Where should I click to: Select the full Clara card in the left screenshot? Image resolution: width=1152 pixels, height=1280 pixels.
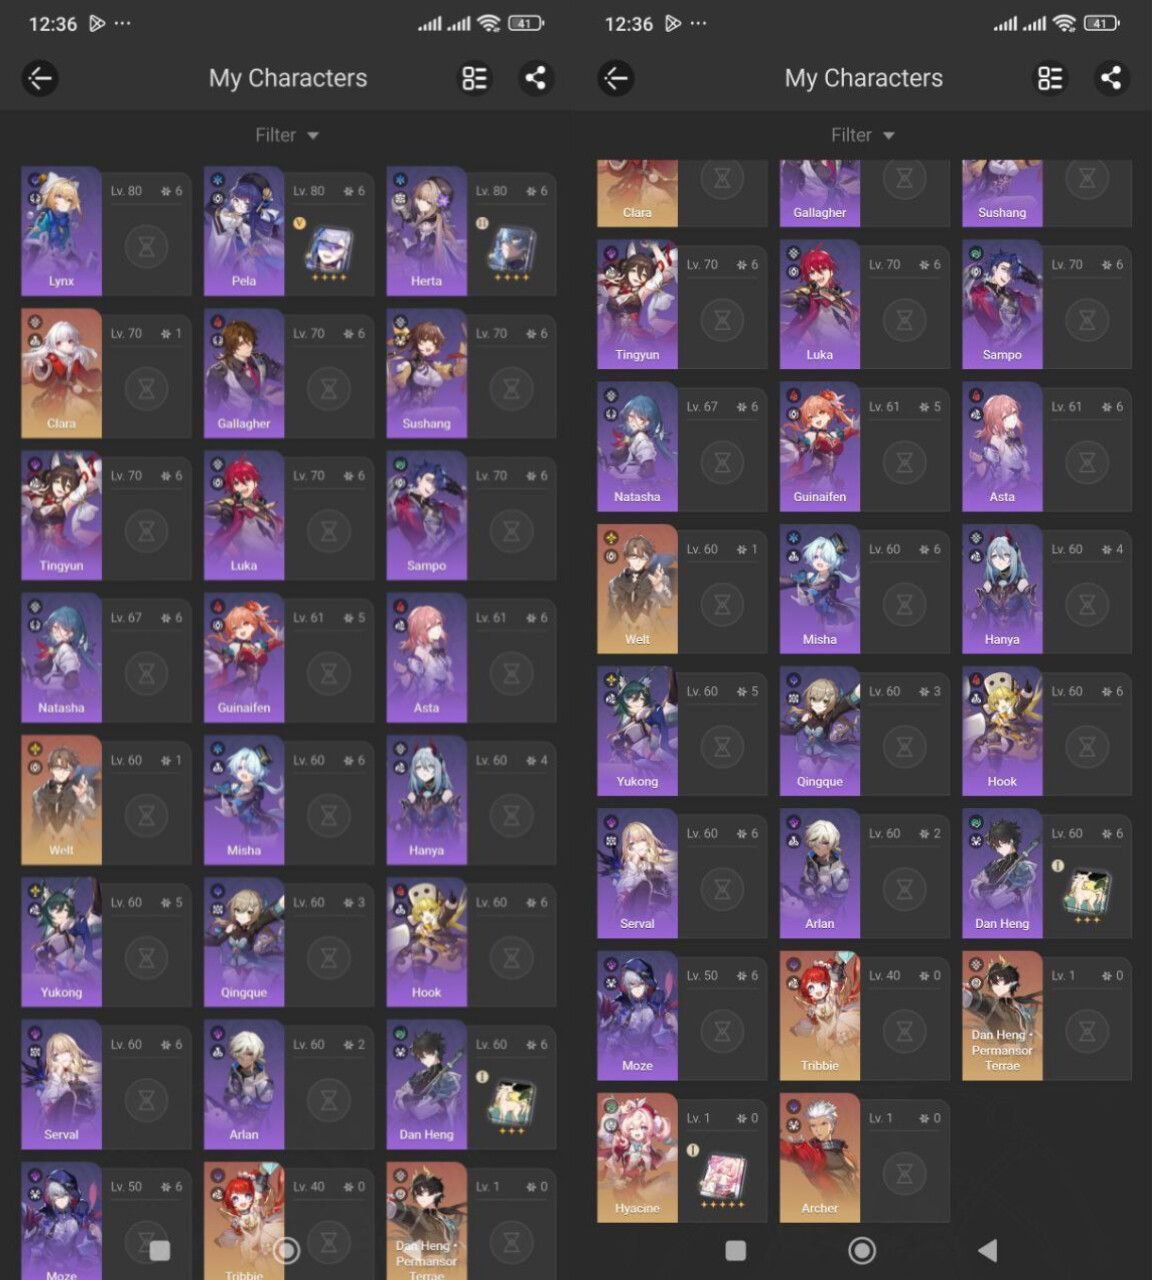[x=106, y=373]
